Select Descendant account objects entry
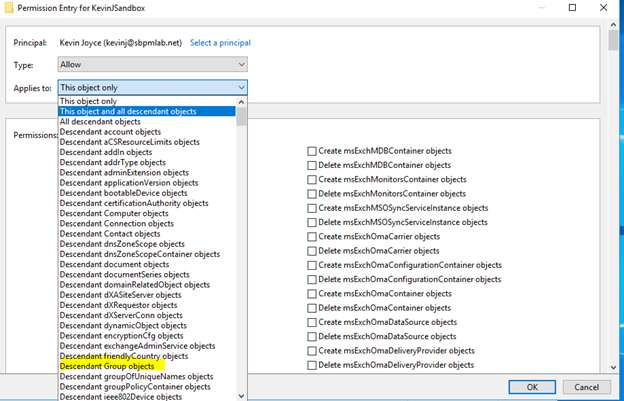The height and width of the screenshot is (401, 624). 147,132
